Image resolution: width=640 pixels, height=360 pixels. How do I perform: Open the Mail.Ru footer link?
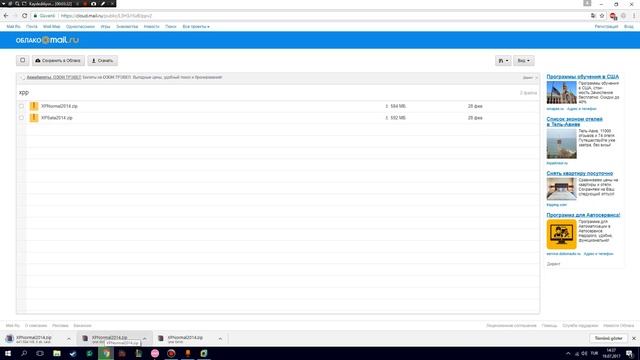pos(13,326)
